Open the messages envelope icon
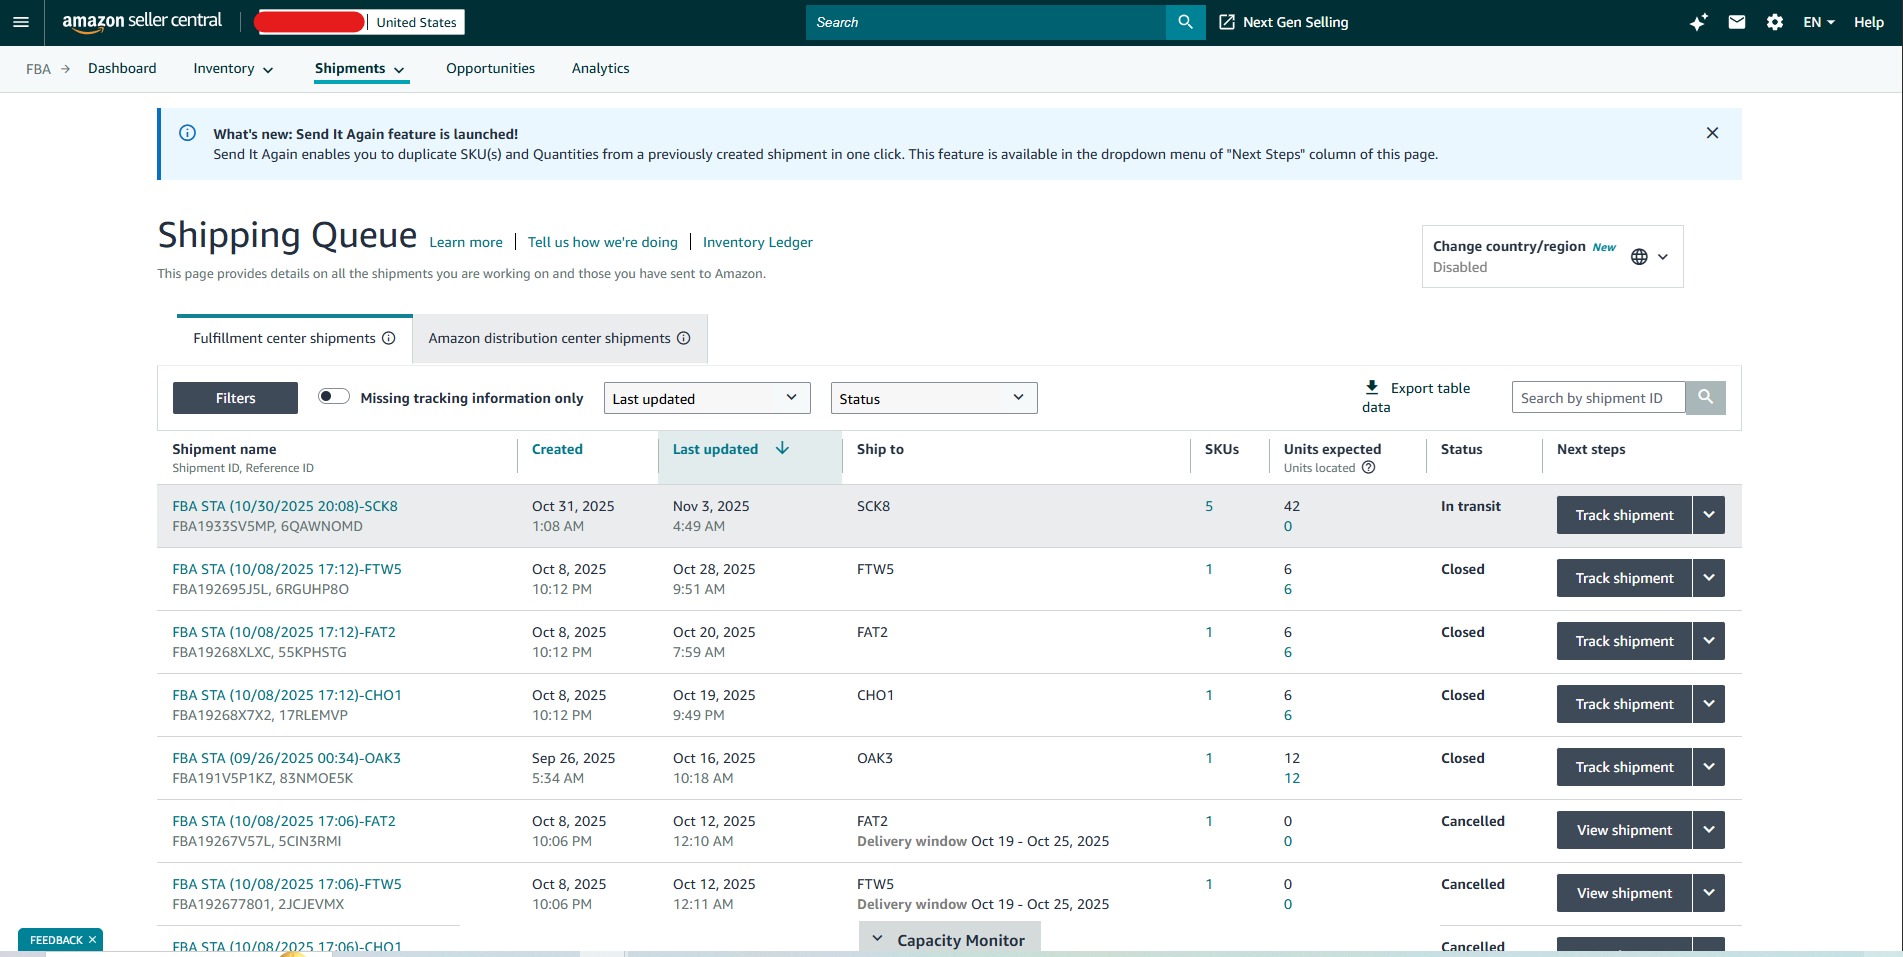The image size is (1903, 957). (1737, 22)
